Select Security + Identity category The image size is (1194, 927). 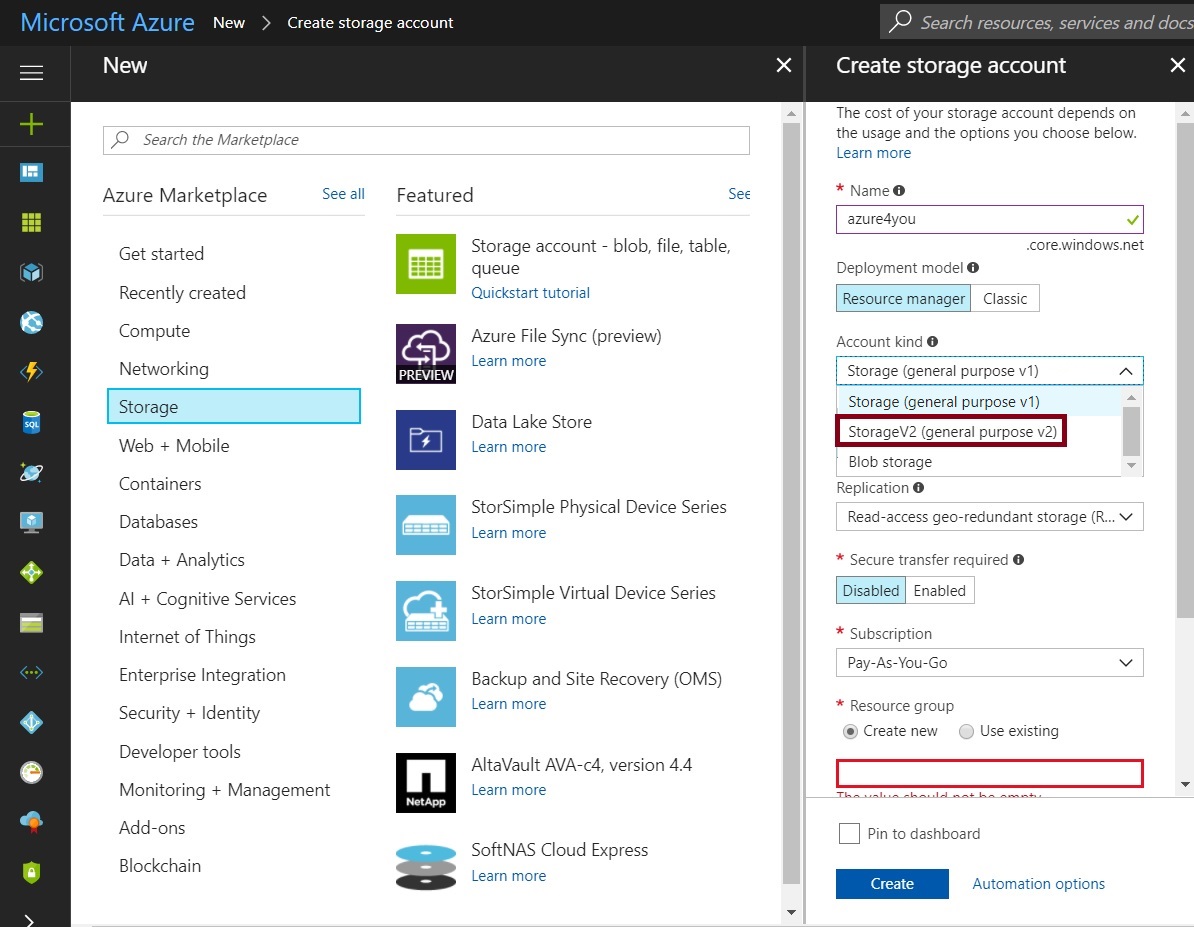190,713
